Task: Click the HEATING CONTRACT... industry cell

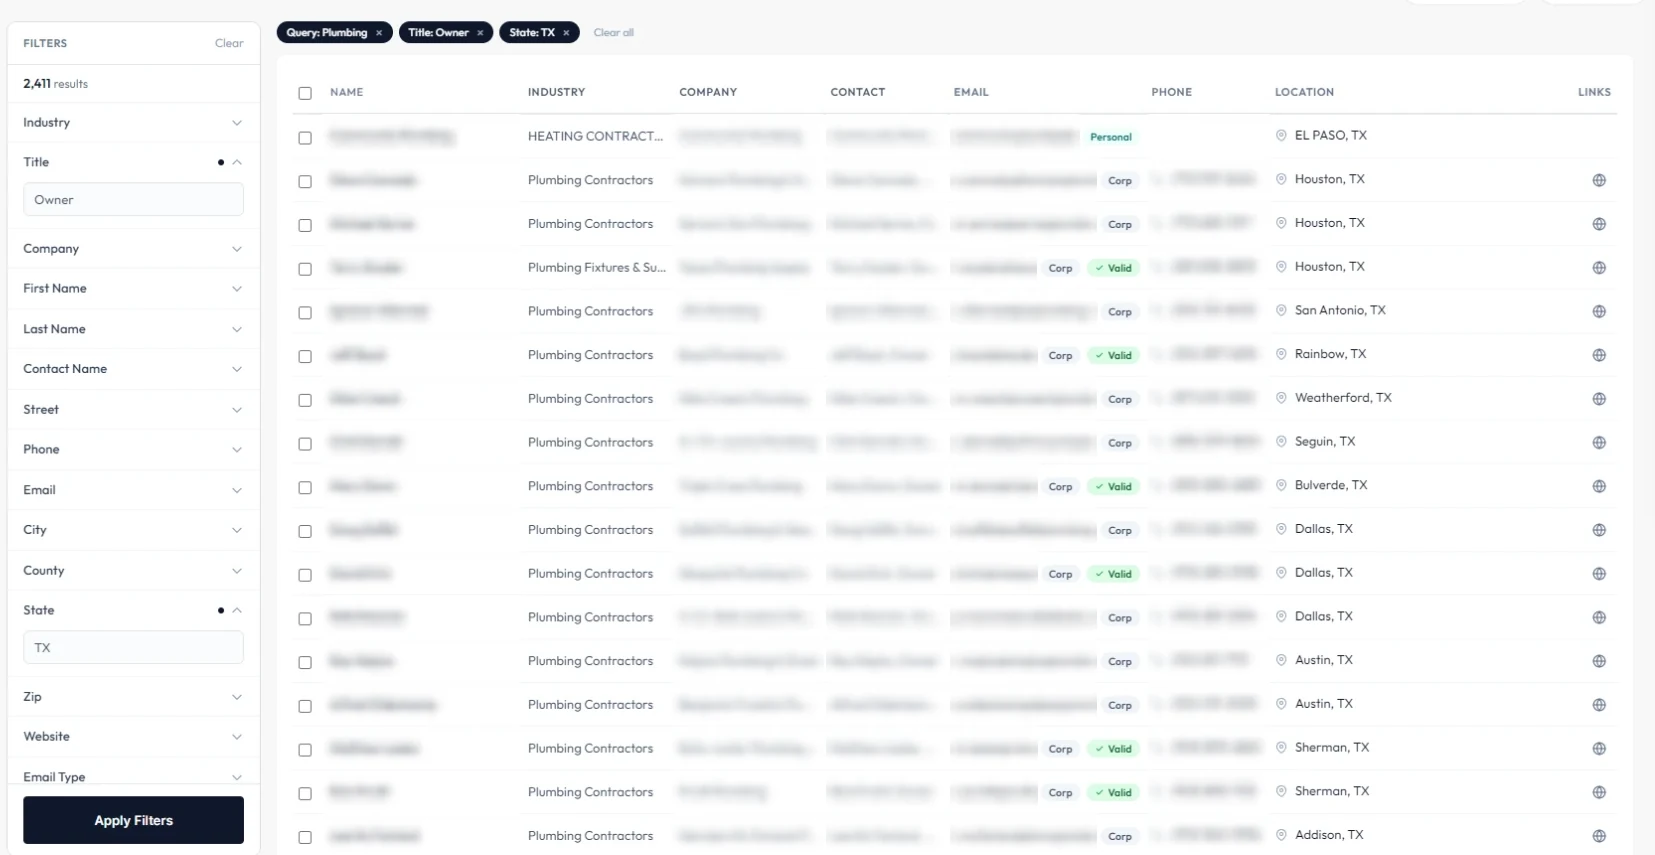Action: [595, 136]
